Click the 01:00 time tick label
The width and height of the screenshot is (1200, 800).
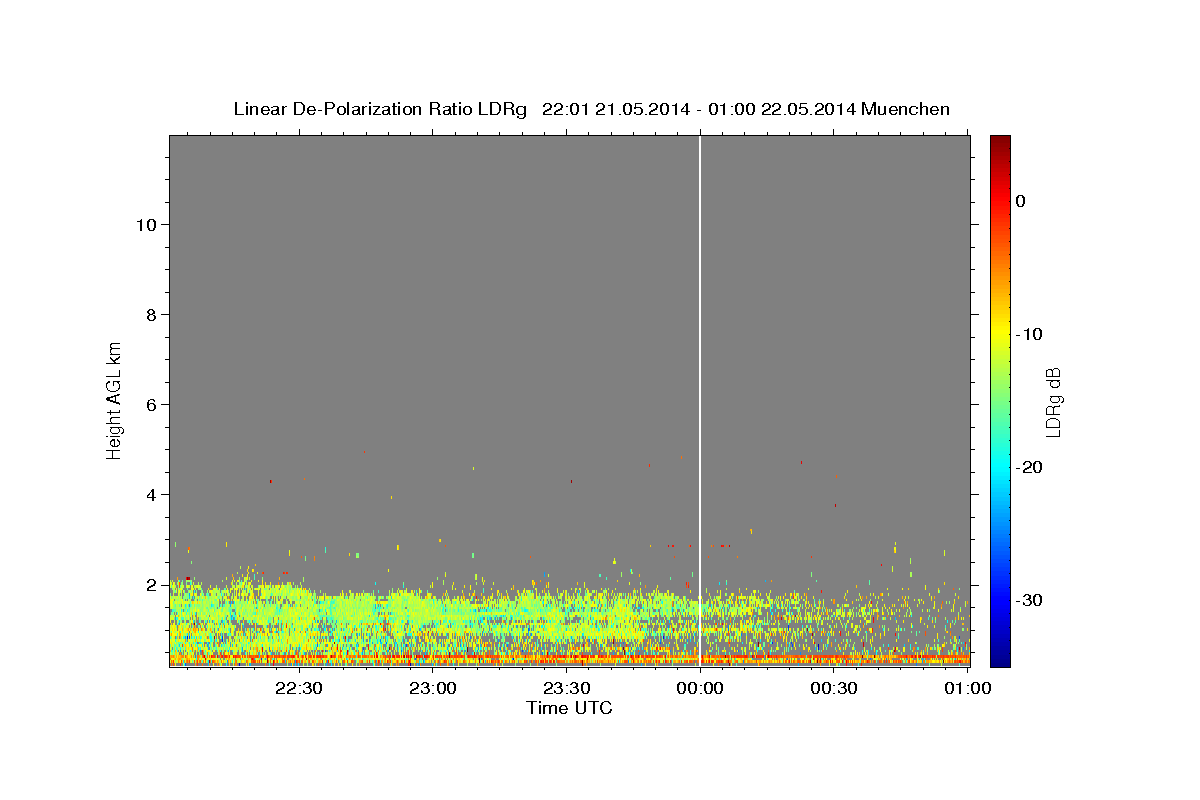pyautogui.click(x=967, y=688)
